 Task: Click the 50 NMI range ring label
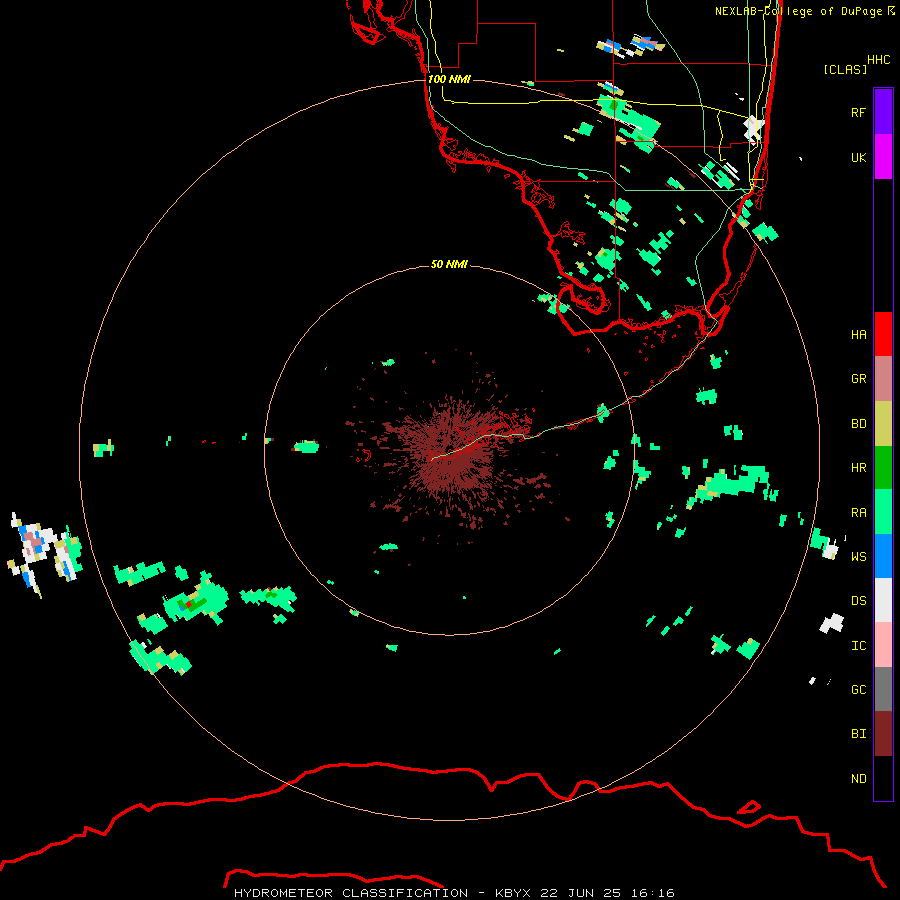[x=449, y=264]
